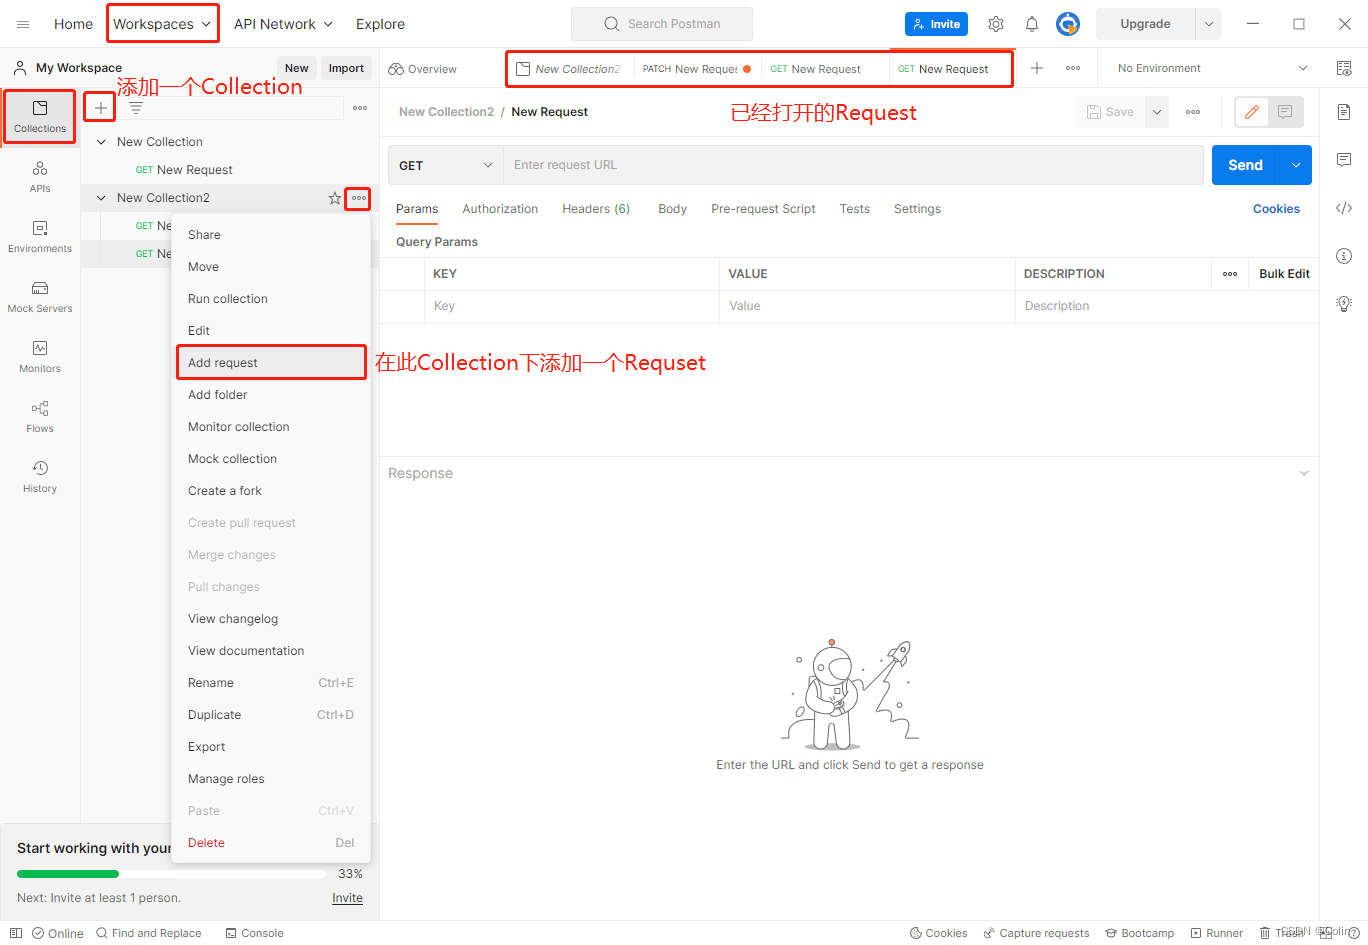1368x945 pixels.
Task: Choose Add request from the context menu
Action: pos(271,363)
